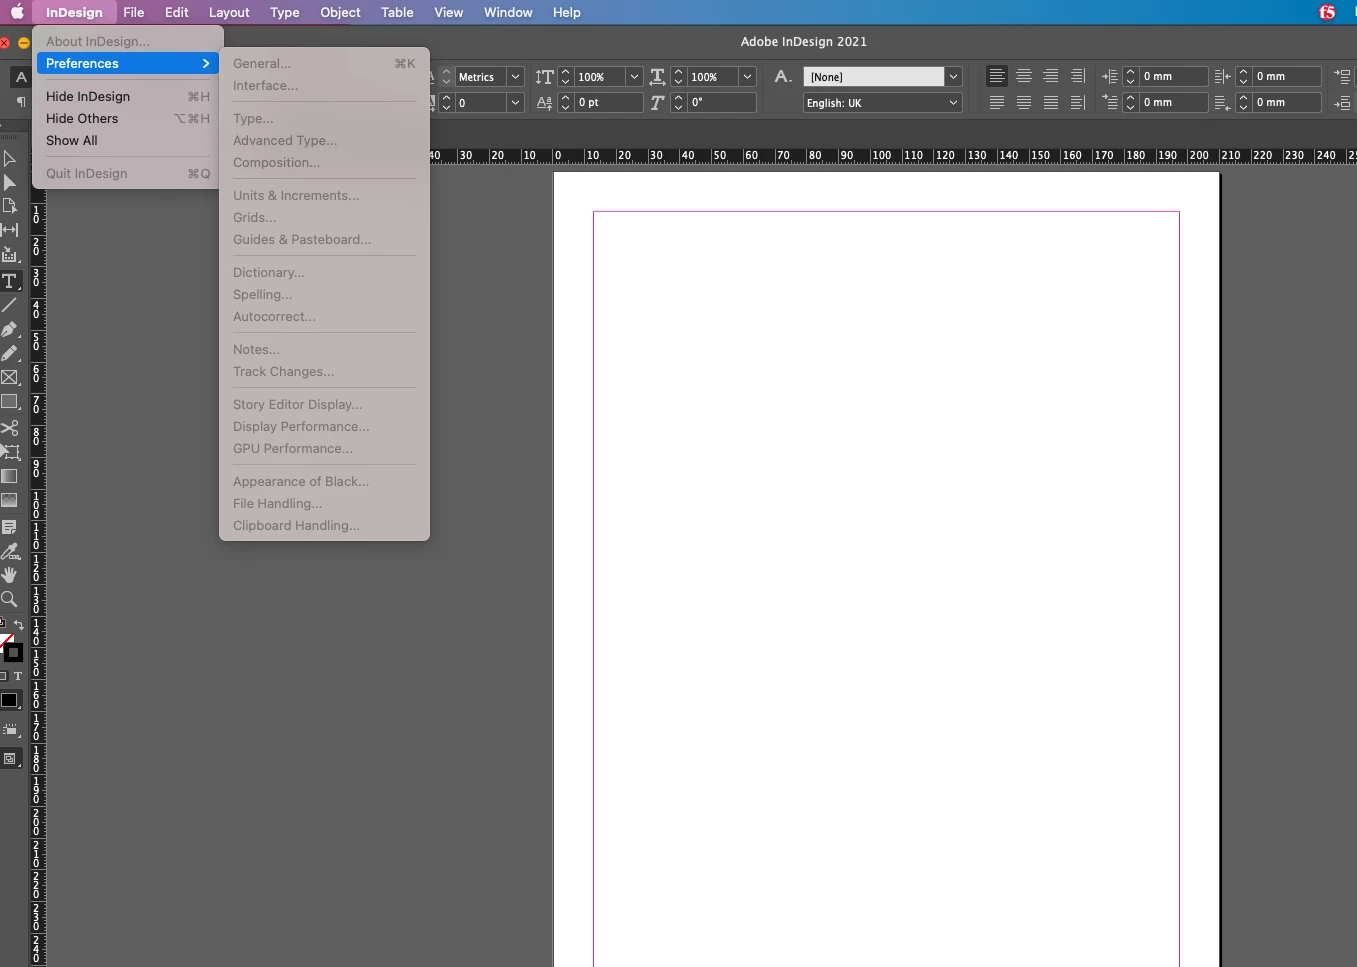Open the Tracking value dropdown
This screenshot has width=1357, height=967.
pos(515,103)
